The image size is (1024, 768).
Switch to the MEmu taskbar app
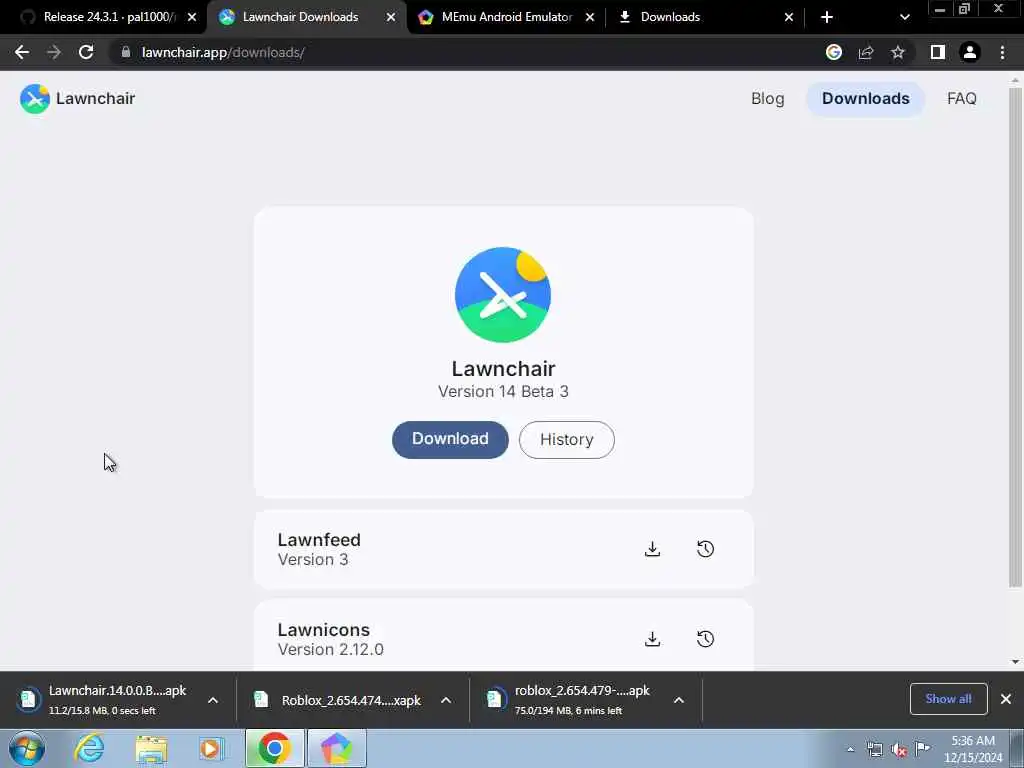pos(336,748)
